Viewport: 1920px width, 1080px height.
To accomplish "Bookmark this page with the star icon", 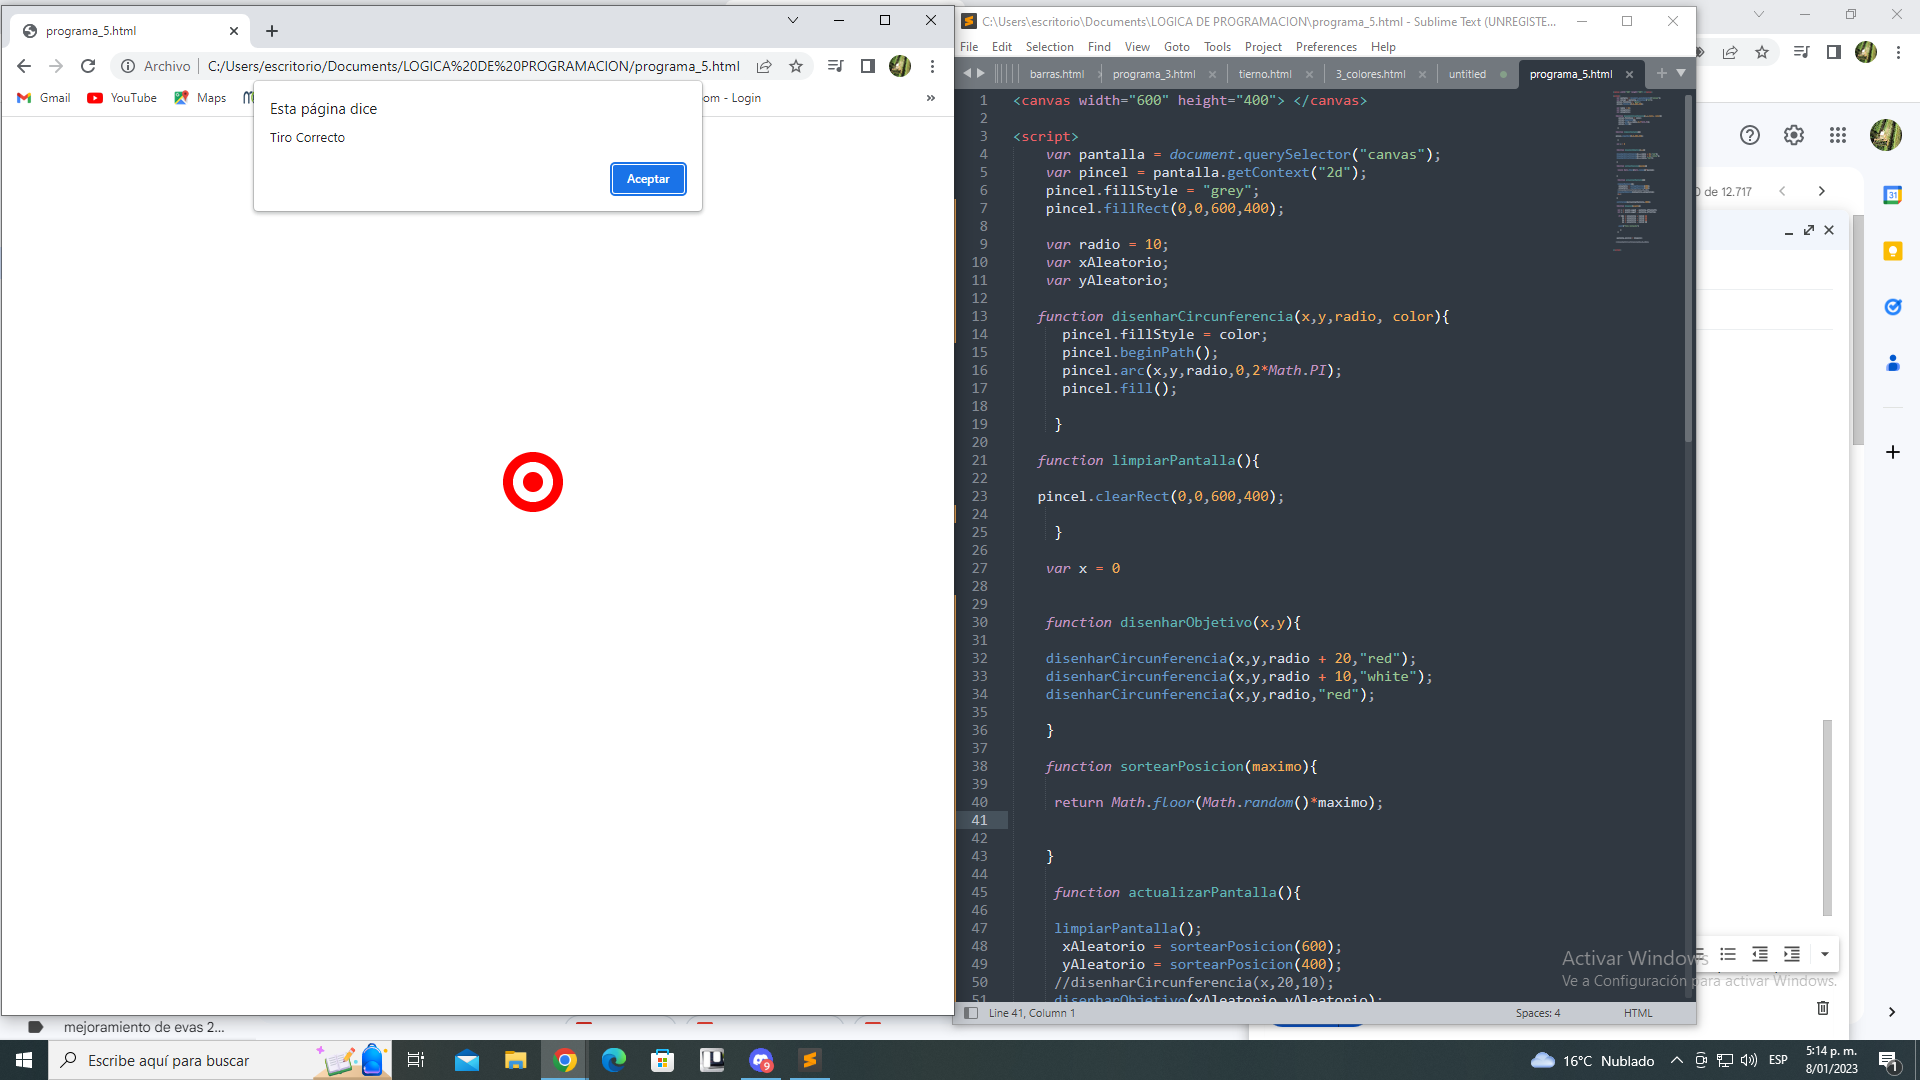I will point(796,66).
